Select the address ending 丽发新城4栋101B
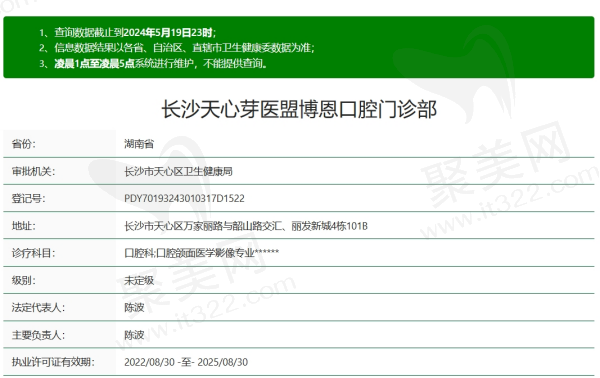The height and width of the screenshot is (378, 600). [246, 226]
